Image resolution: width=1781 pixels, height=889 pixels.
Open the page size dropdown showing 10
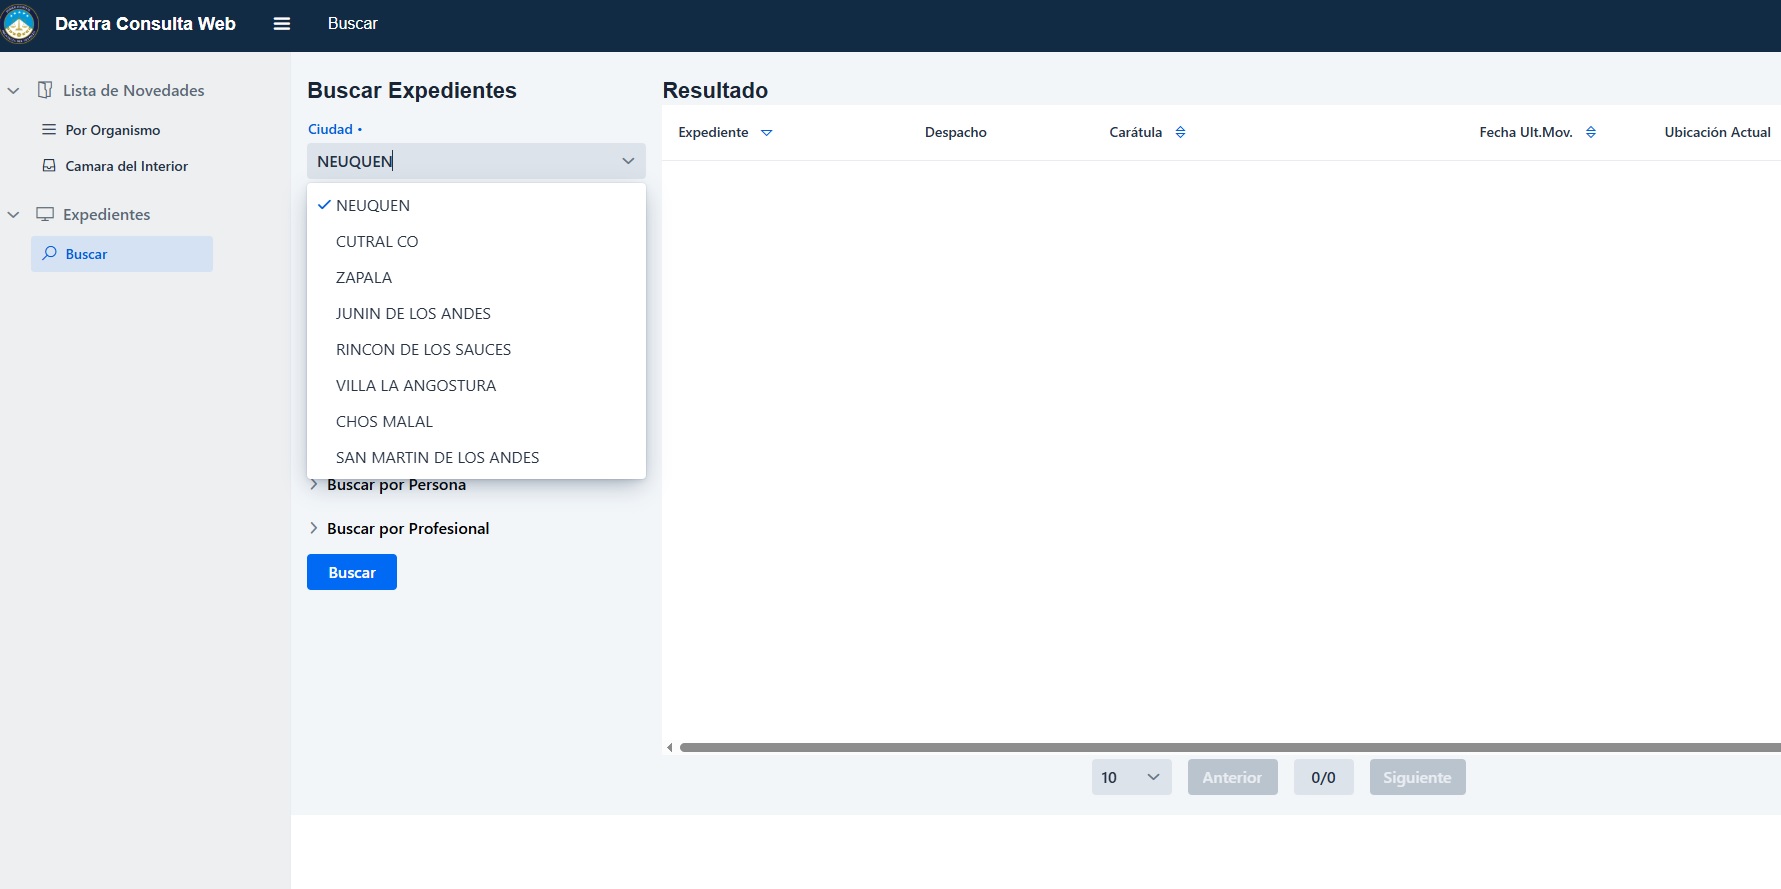[x=1131, y=778]
